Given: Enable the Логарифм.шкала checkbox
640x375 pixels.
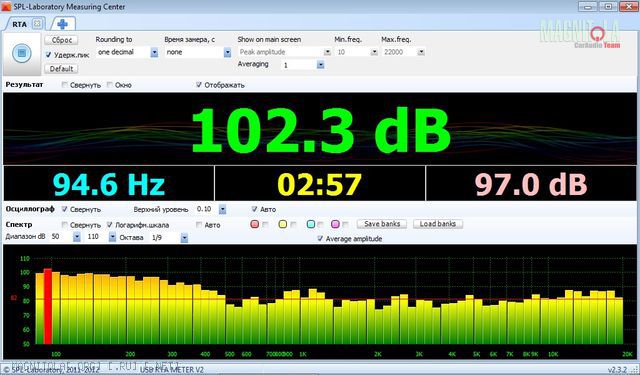Looking at the screenshot, I should click(109, 224).
